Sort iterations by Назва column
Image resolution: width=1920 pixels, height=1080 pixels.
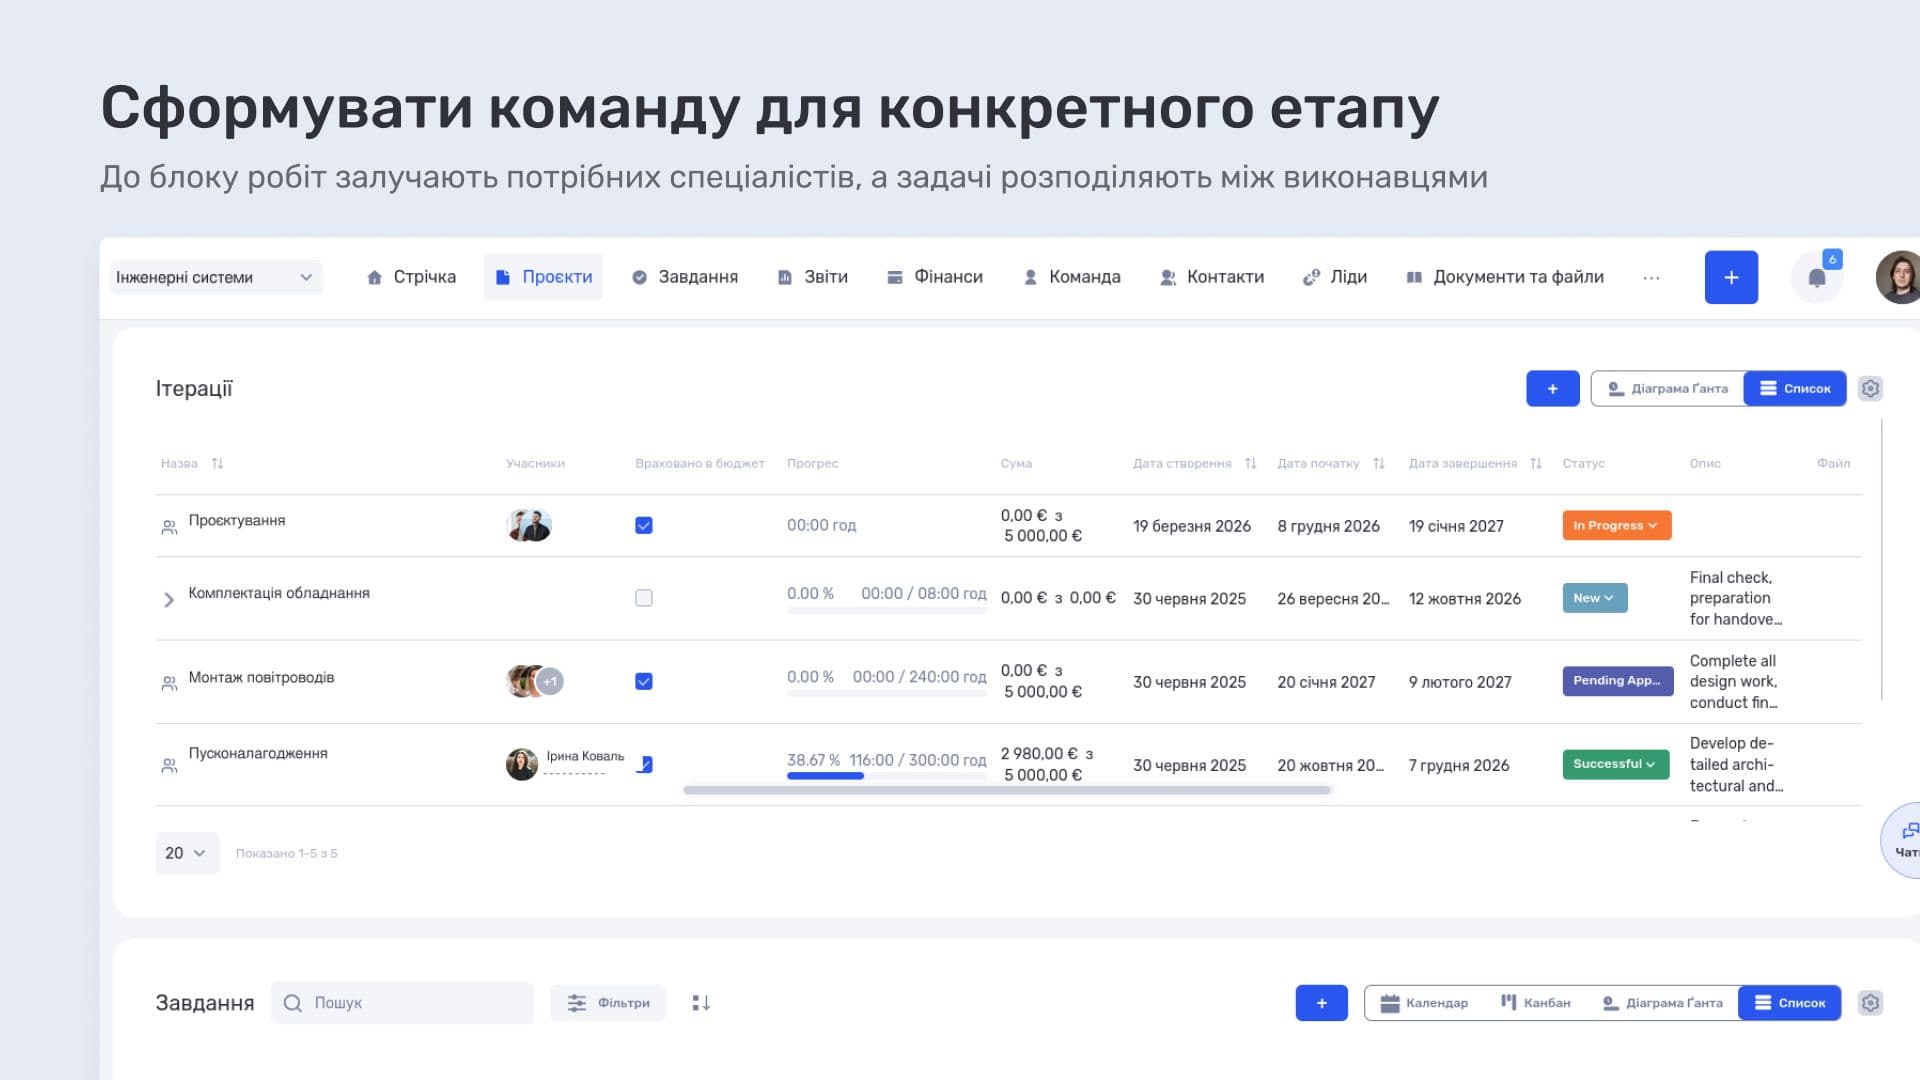(217, 464)
